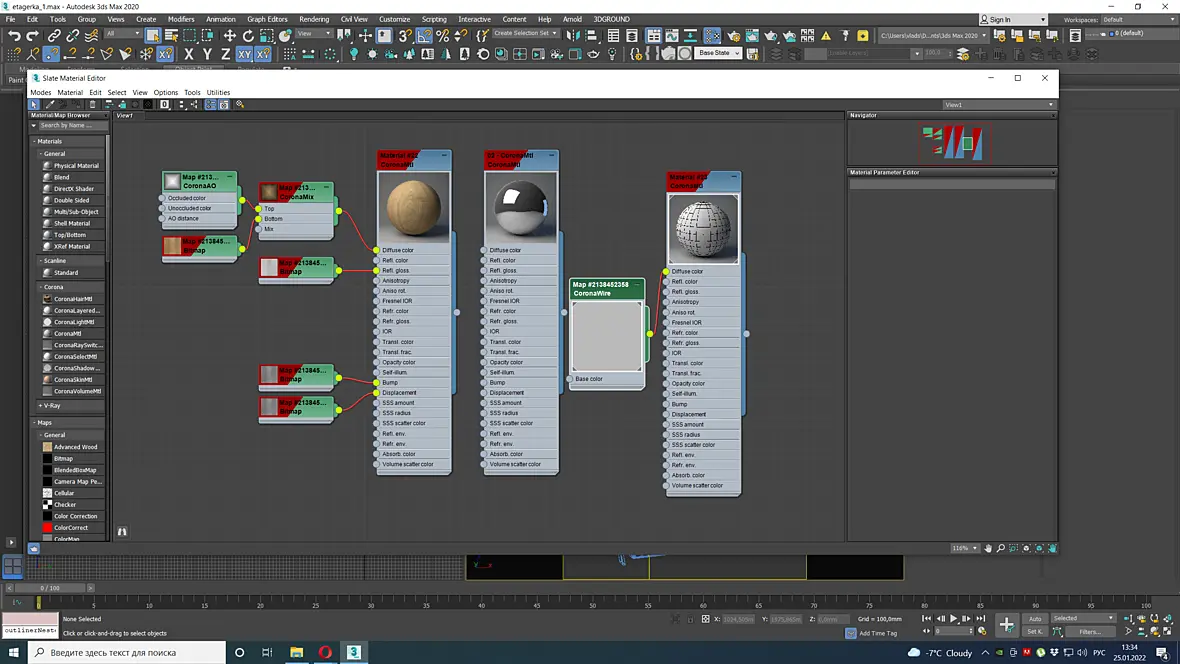Click the warning triangle icon in toolbar

point(826,35)
